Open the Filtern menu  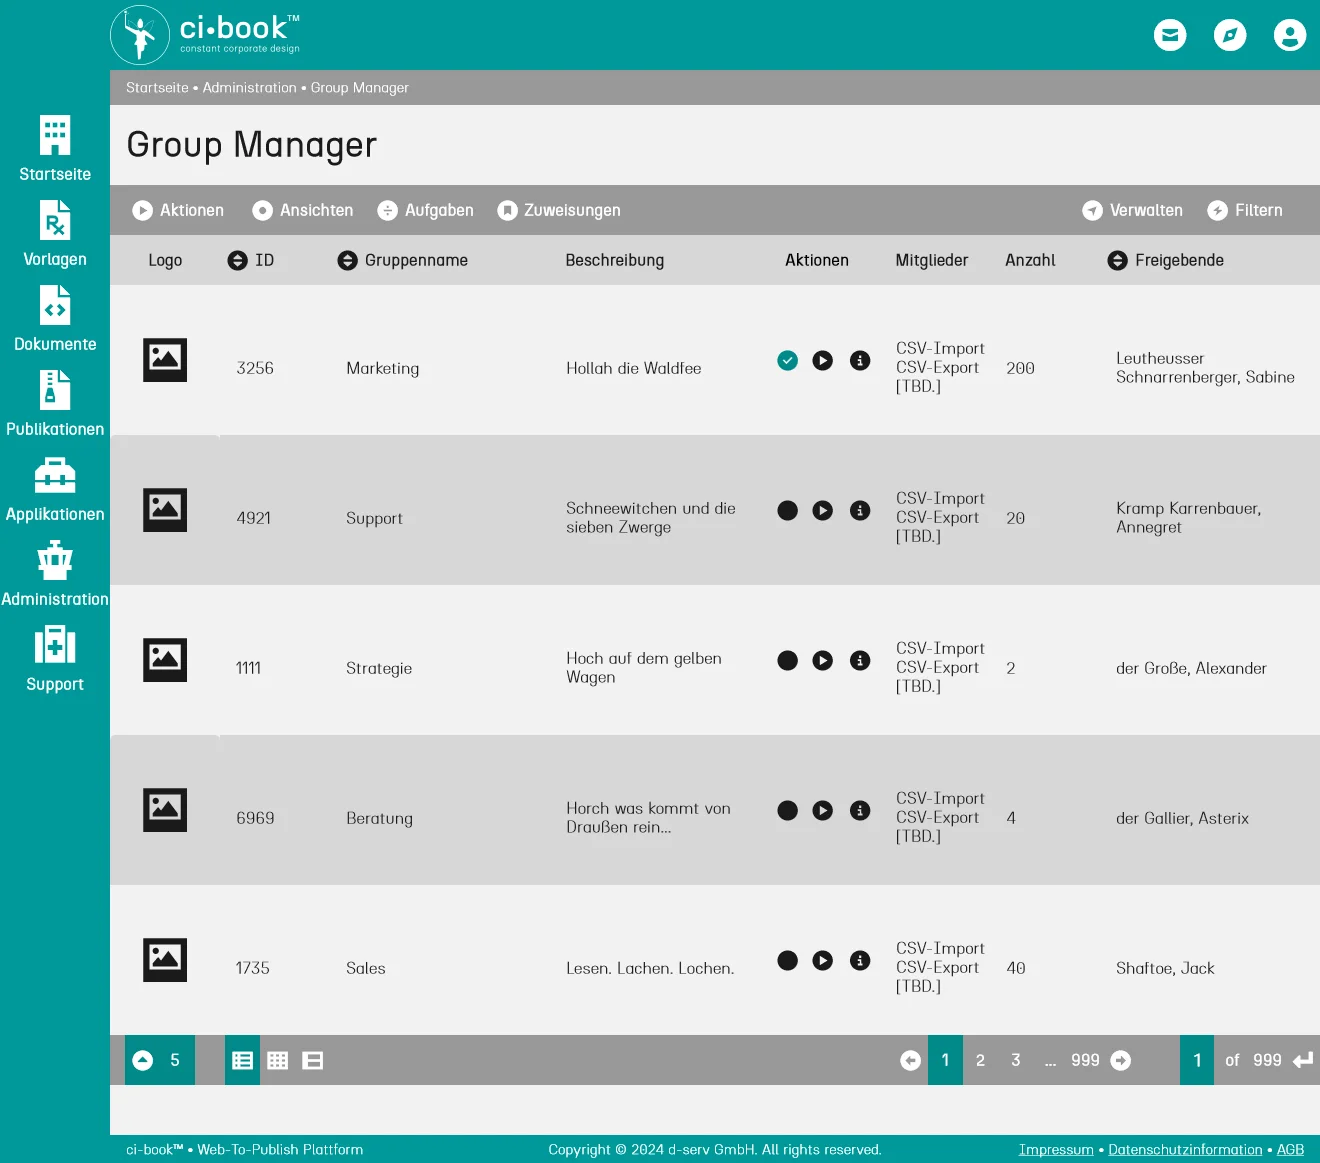pos(1245,210)
